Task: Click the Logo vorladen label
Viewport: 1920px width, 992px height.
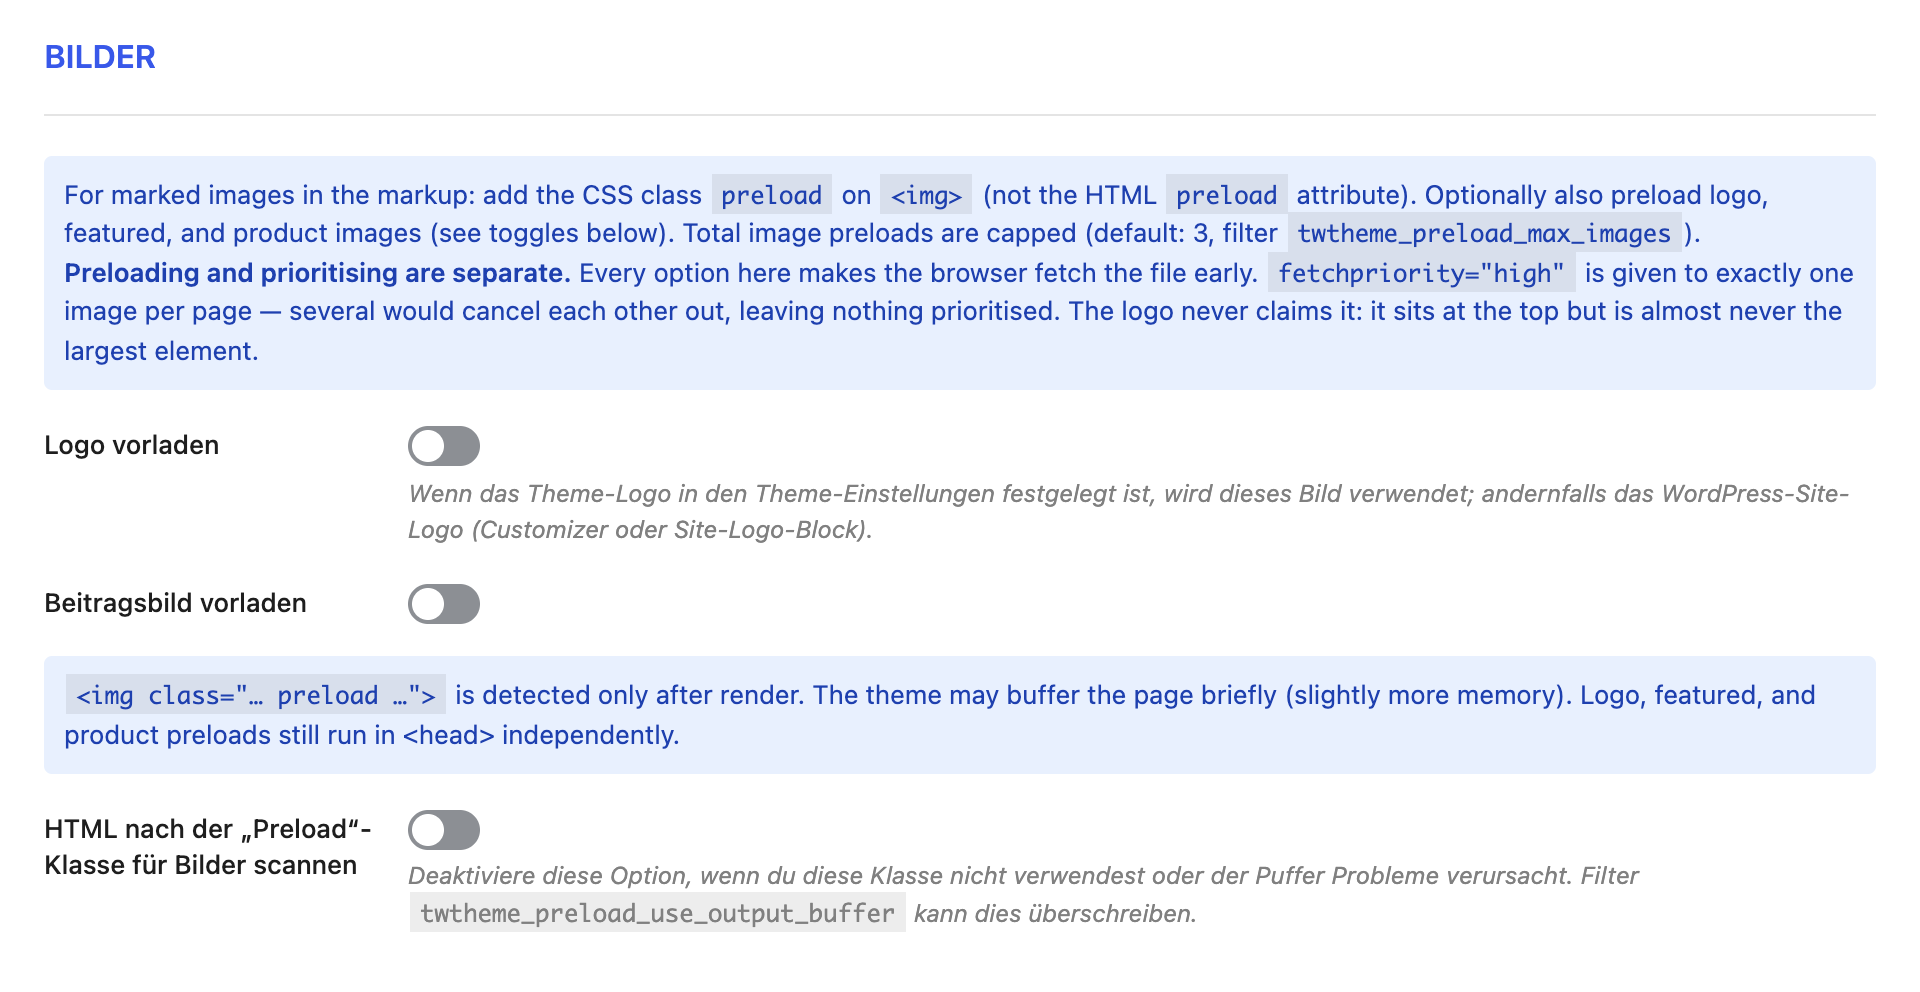Action: pyautogui.click(x=131, y=445)
